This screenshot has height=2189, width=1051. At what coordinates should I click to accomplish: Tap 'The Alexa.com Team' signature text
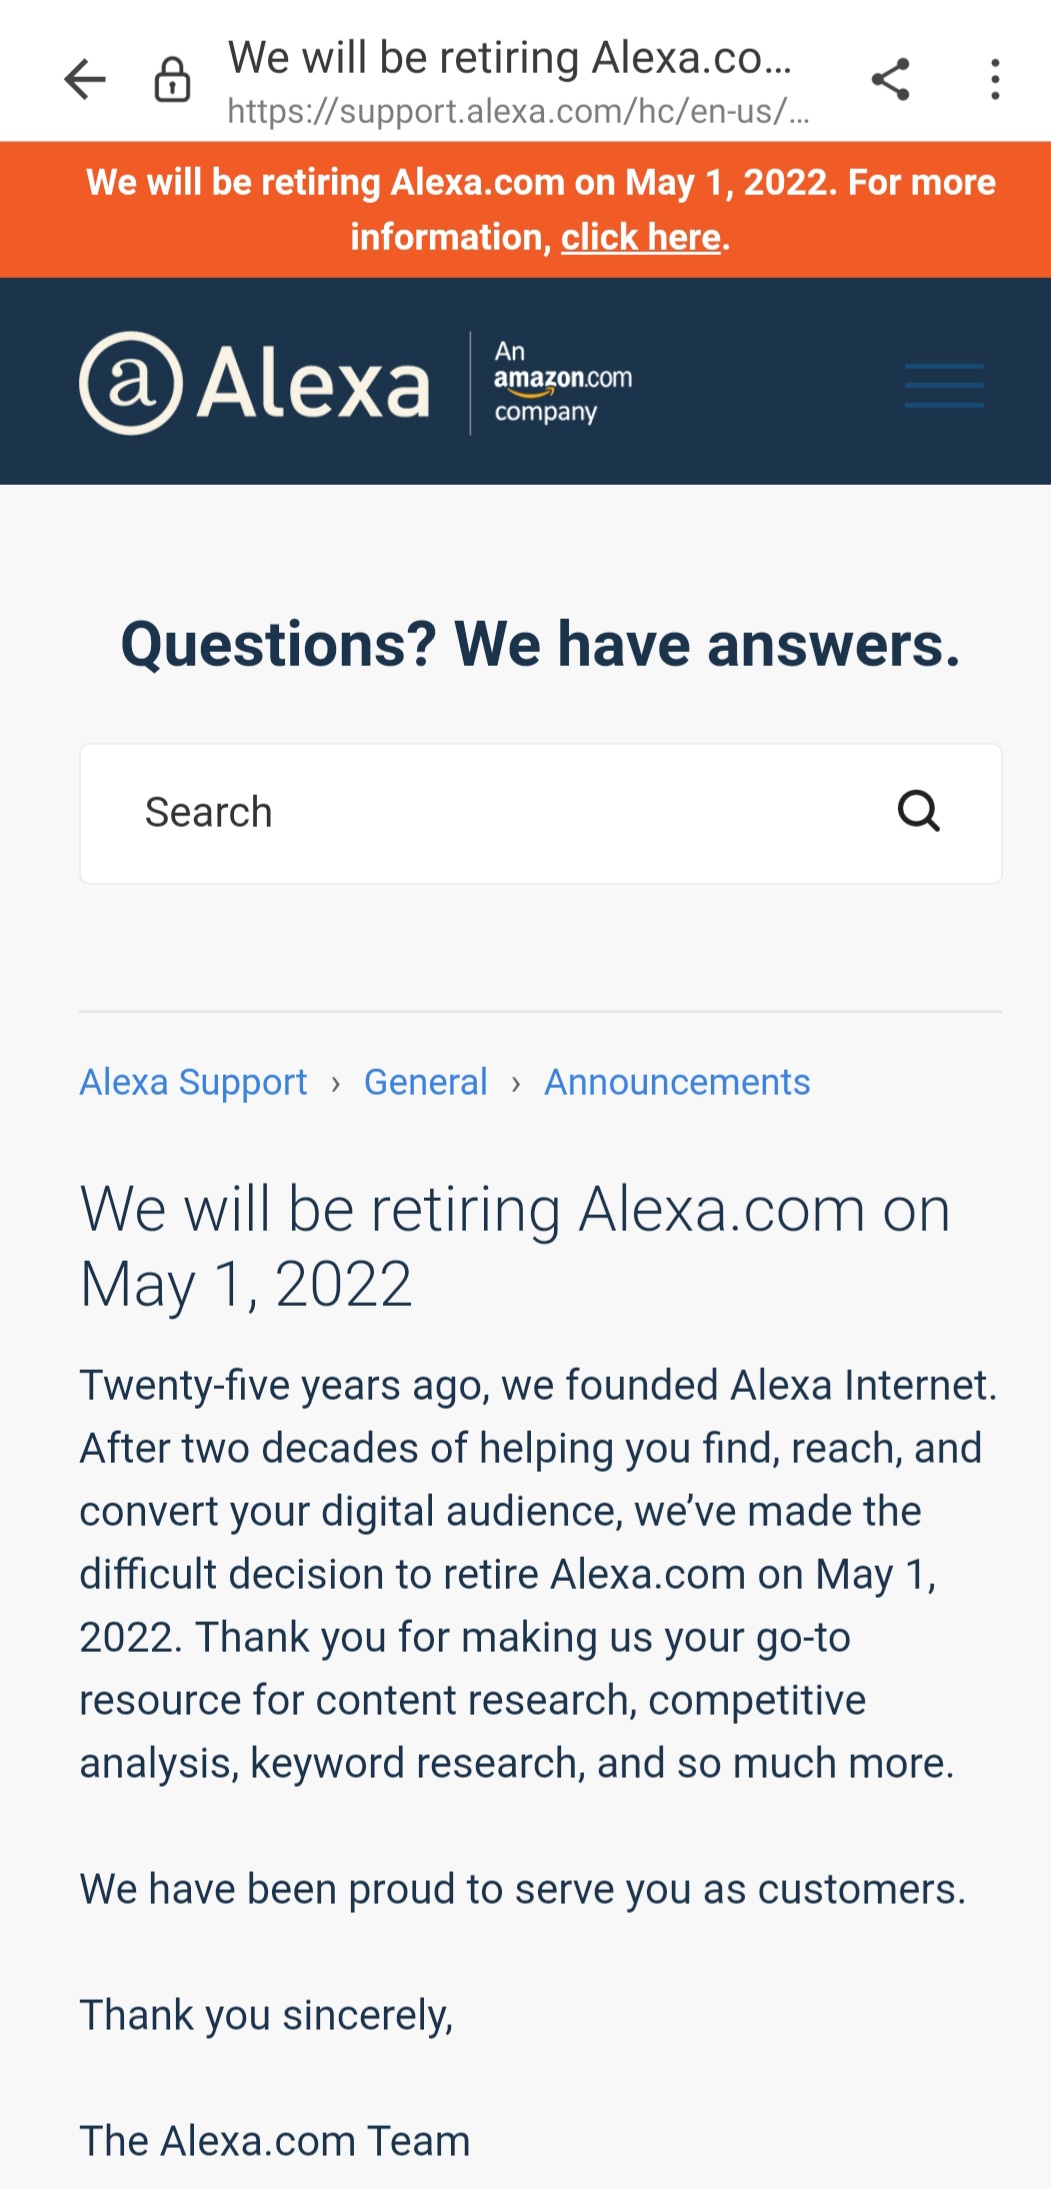pyautogui.click(x=275, y=2141)
